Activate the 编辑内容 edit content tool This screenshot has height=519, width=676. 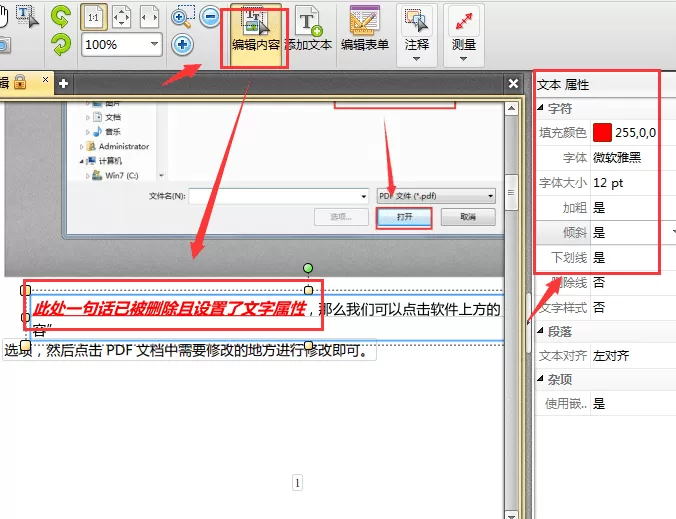(x=256, y=35)
